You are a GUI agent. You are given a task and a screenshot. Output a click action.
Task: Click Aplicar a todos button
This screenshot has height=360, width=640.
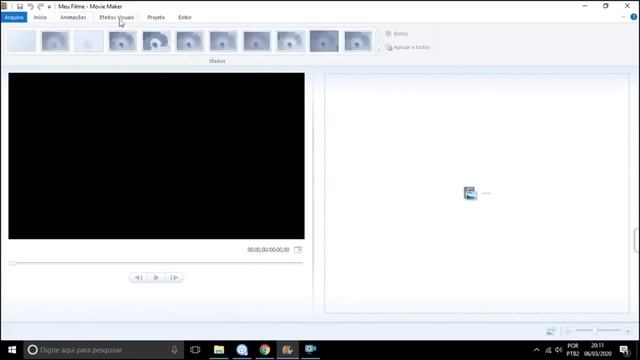click(408, 47)
